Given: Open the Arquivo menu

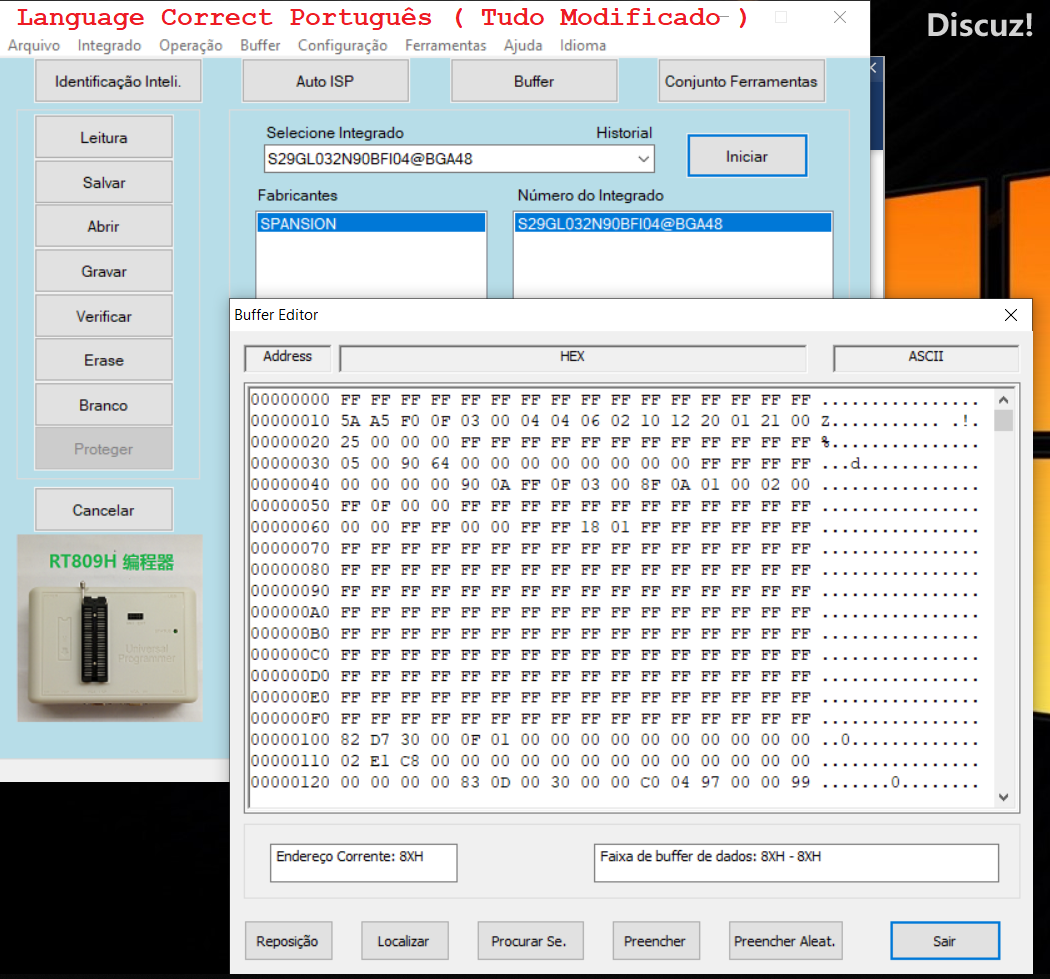Looking at the screenshot, I should tap(34, 45).
